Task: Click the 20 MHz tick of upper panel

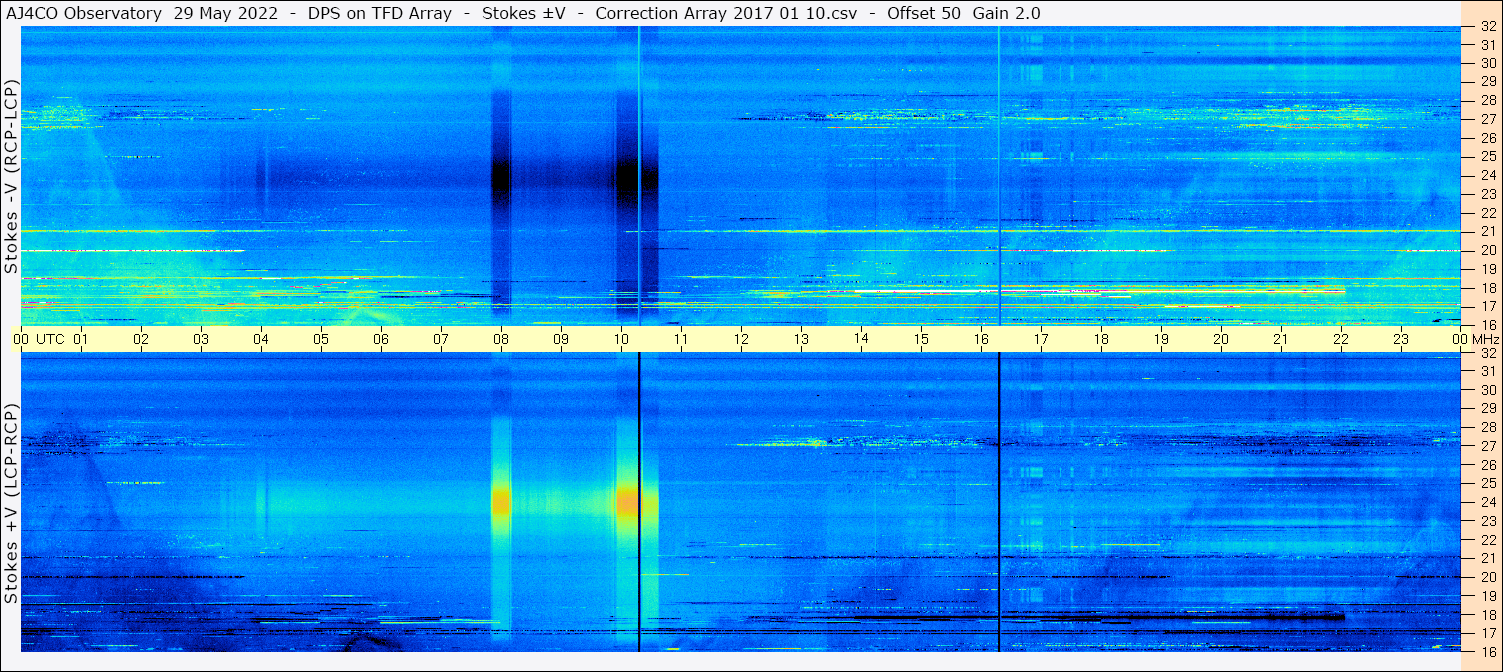Action: click(1487, 250)
